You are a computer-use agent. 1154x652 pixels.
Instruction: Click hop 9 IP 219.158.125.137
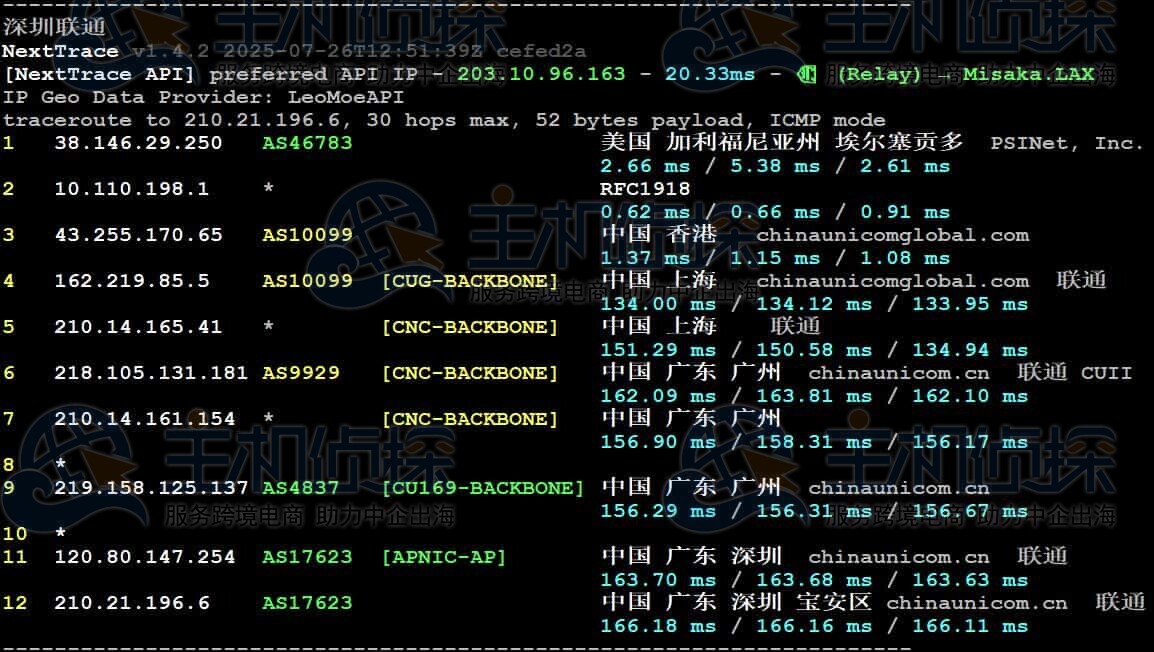151,488
